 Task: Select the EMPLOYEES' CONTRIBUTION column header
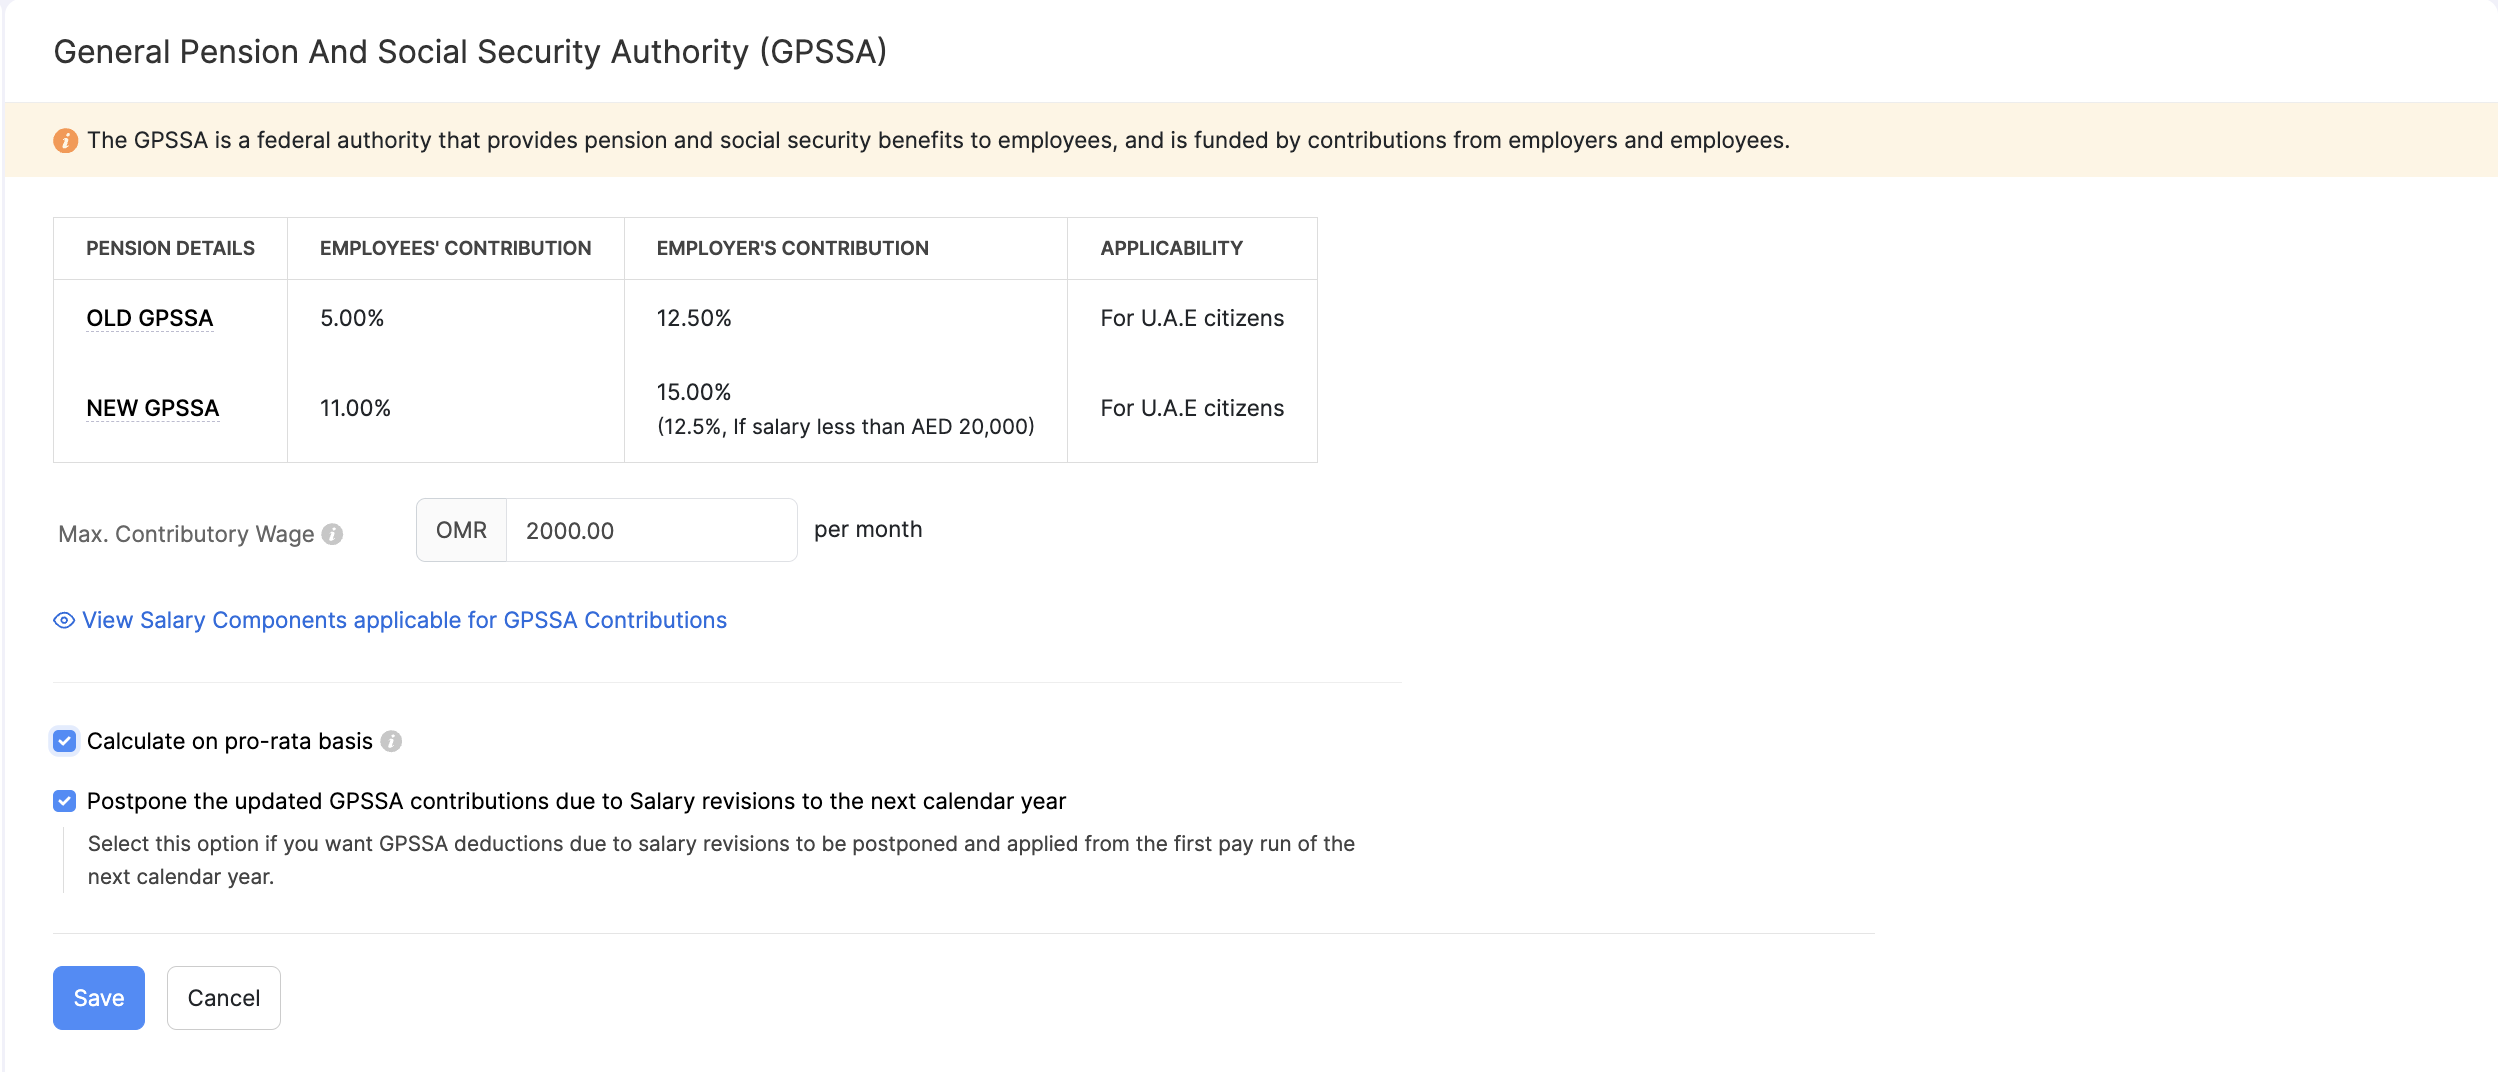pos(455,248)
